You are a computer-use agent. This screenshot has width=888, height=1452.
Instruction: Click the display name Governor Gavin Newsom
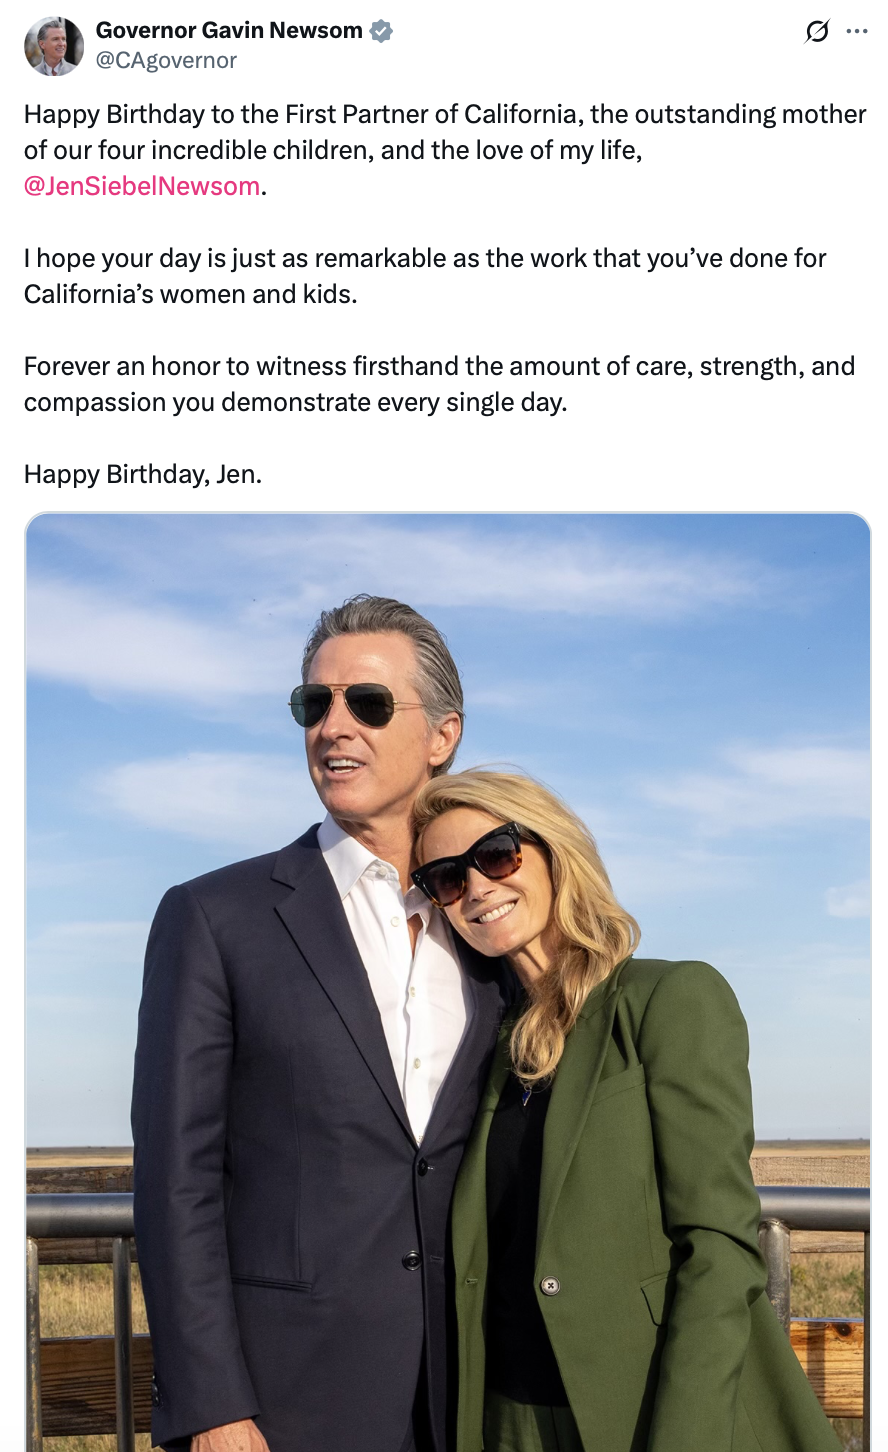pos(229,31)
